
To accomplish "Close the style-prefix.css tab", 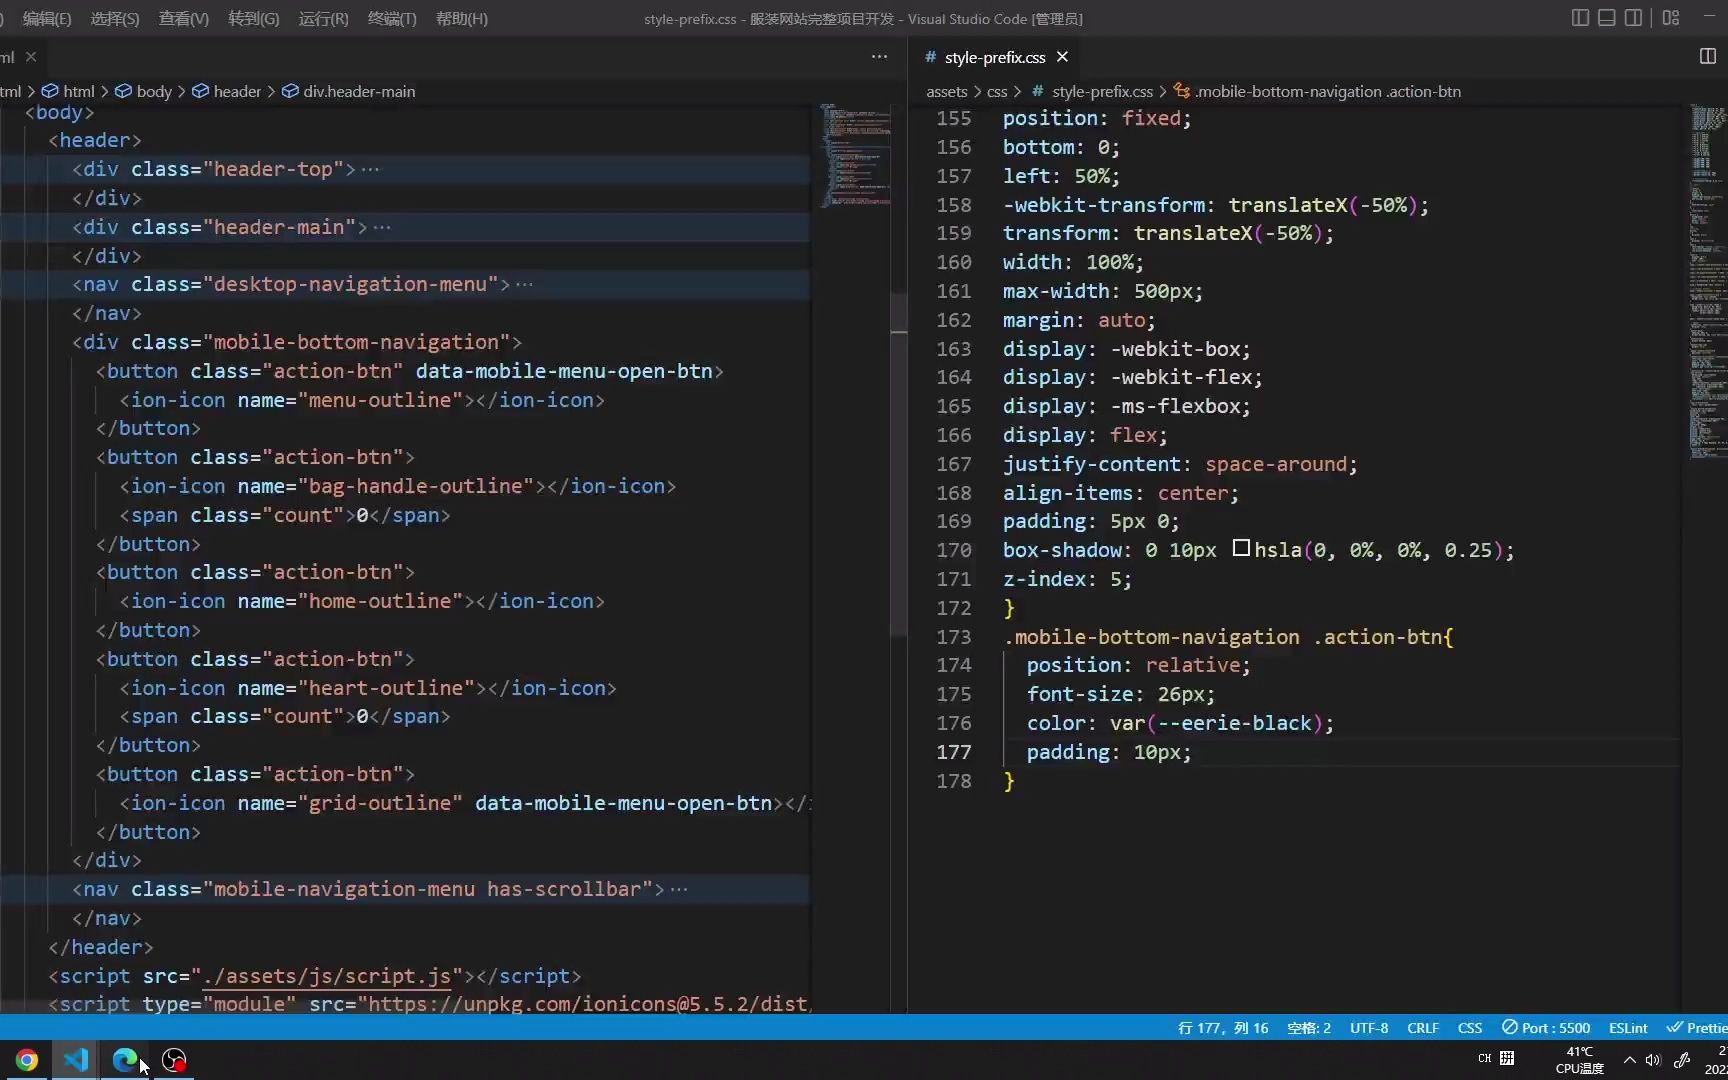I will coord(1063,57).
